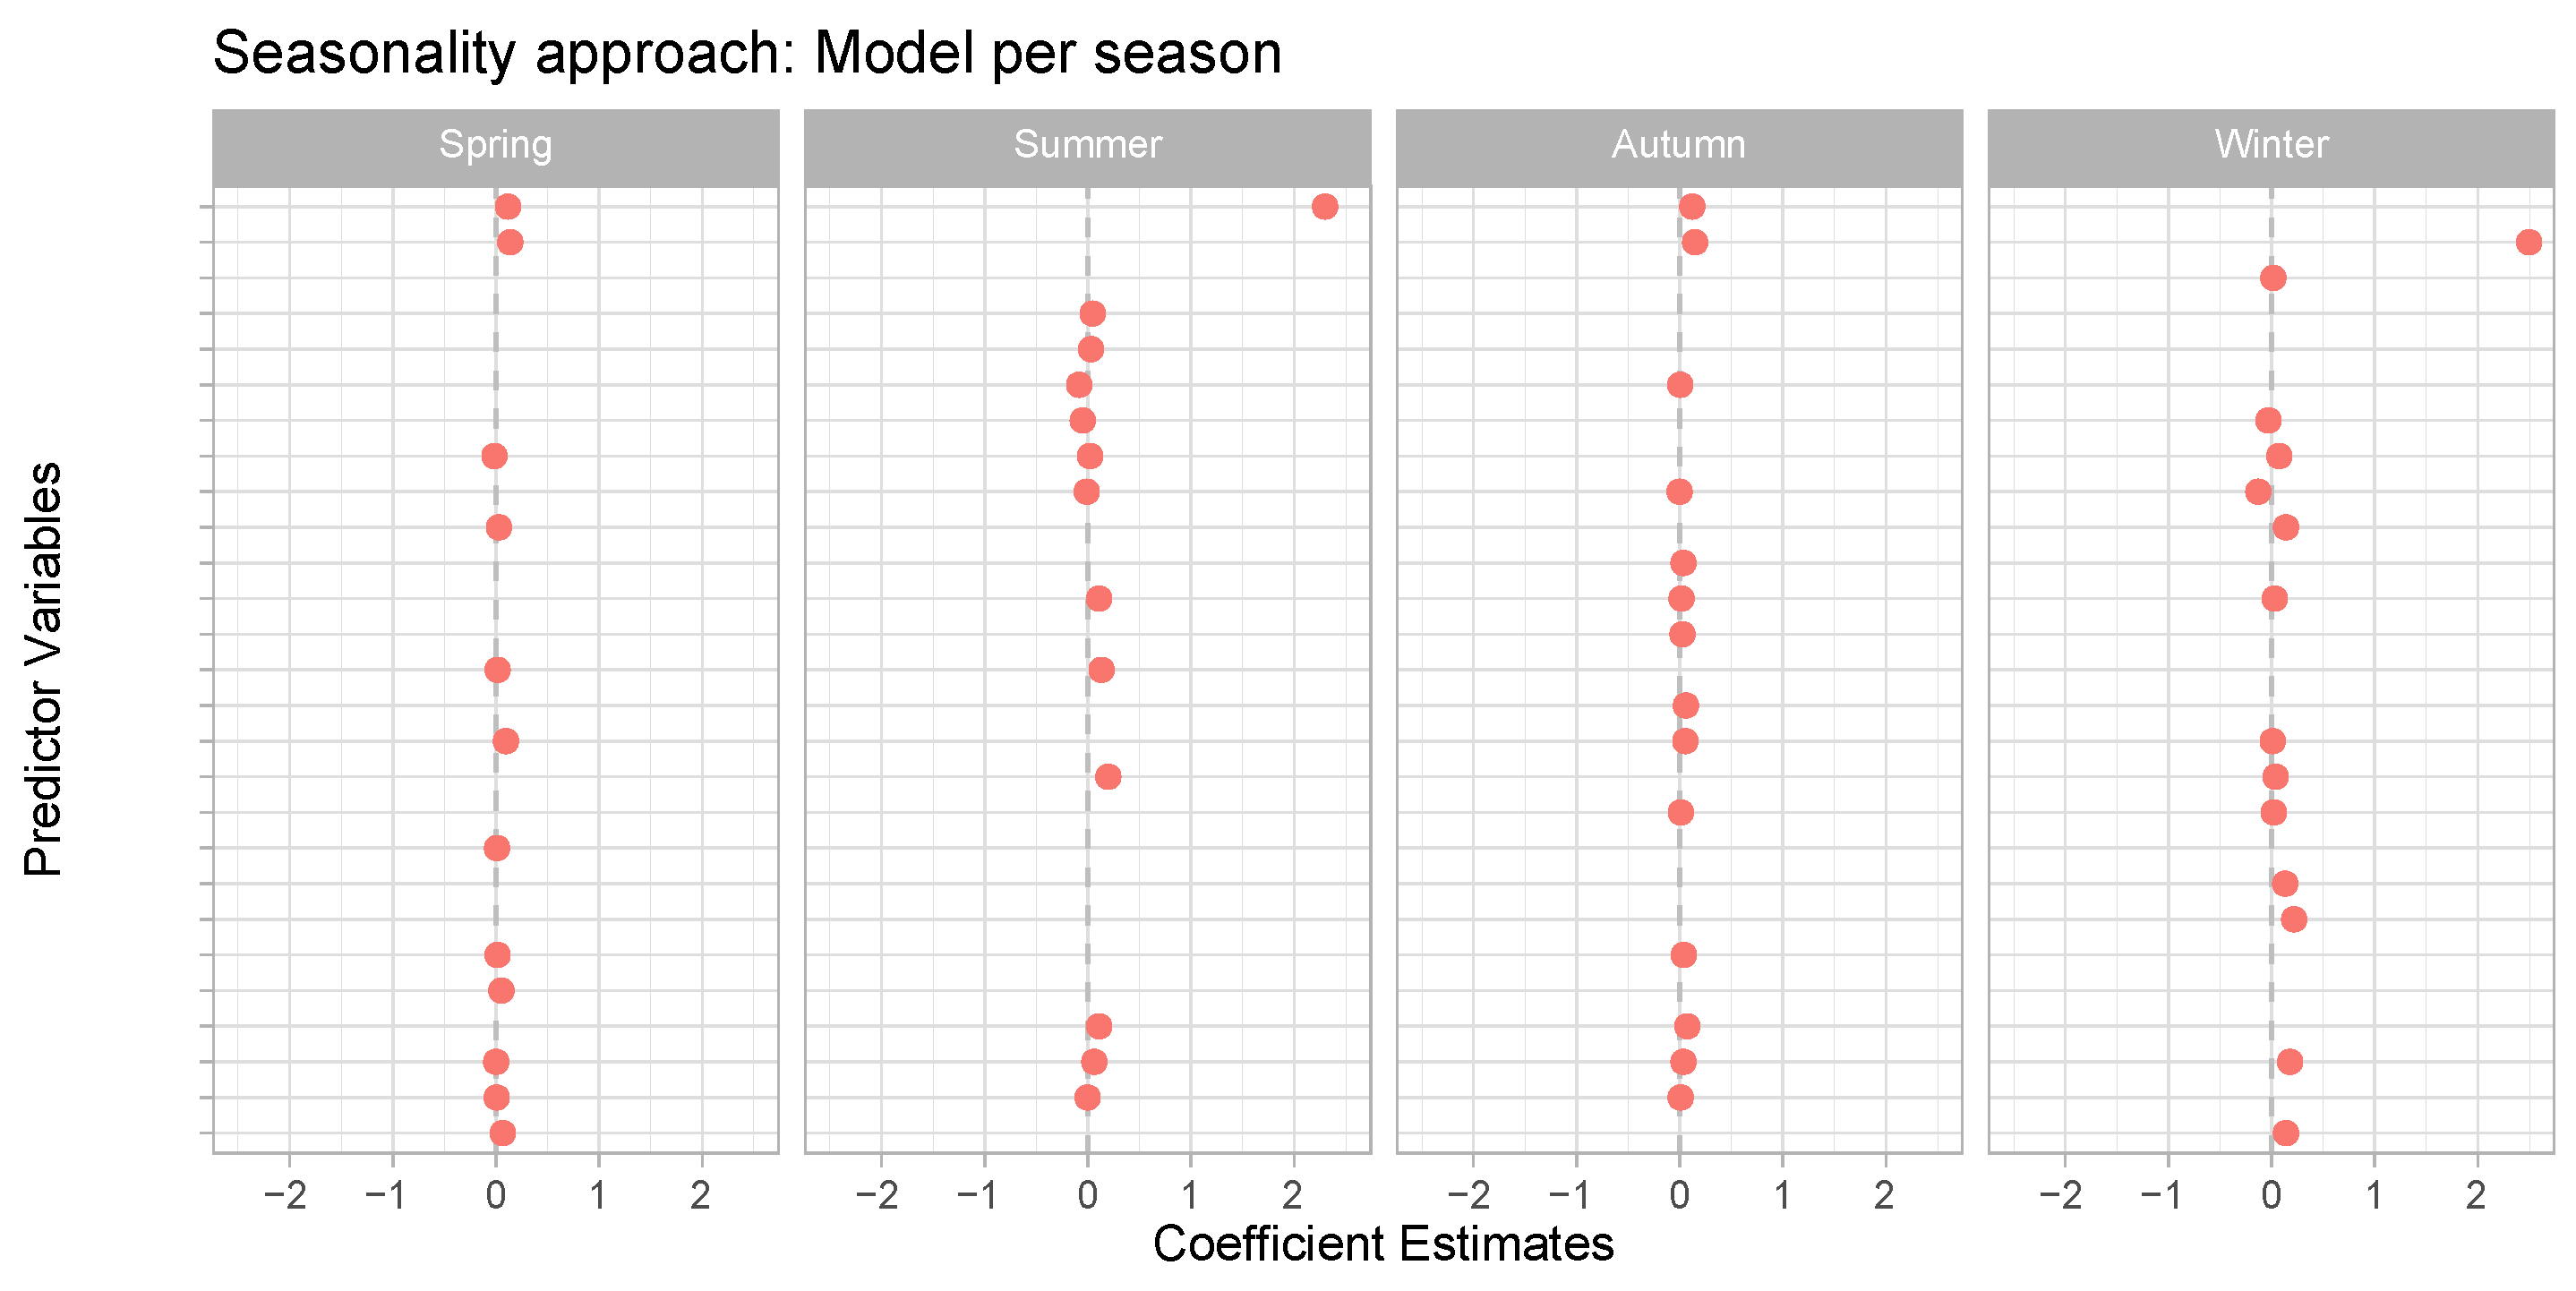Pick the topmost data point in Autumn

[1692, 207]
